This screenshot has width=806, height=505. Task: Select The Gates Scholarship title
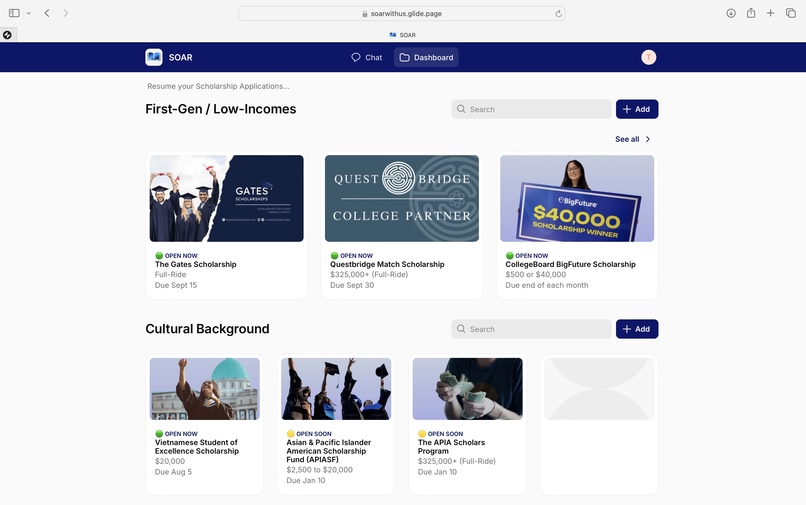(x=196, y=264)
